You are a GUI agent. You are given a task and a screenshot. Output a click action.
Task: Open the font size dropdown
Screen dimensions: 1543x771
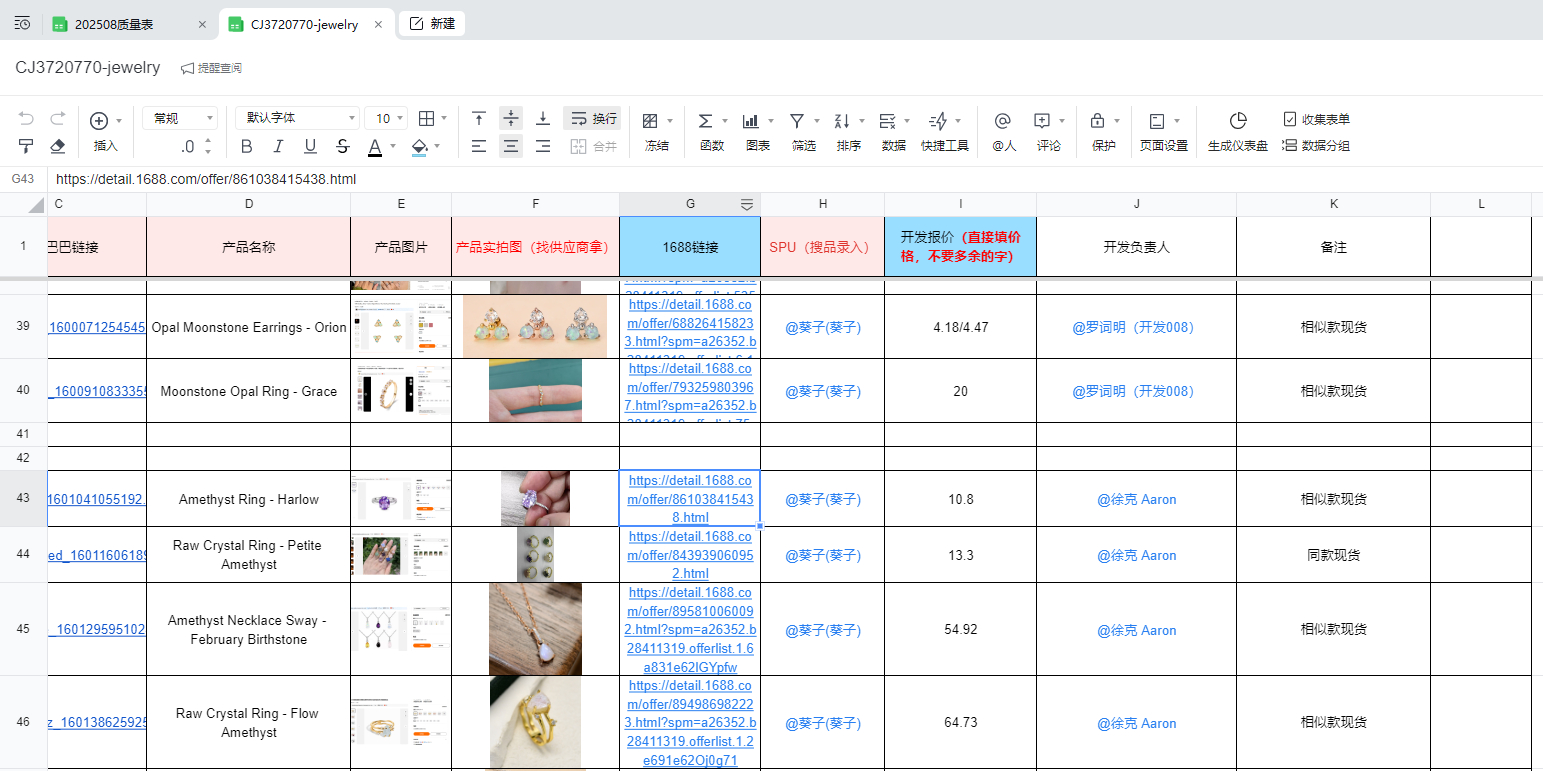(x=386, y=118)
